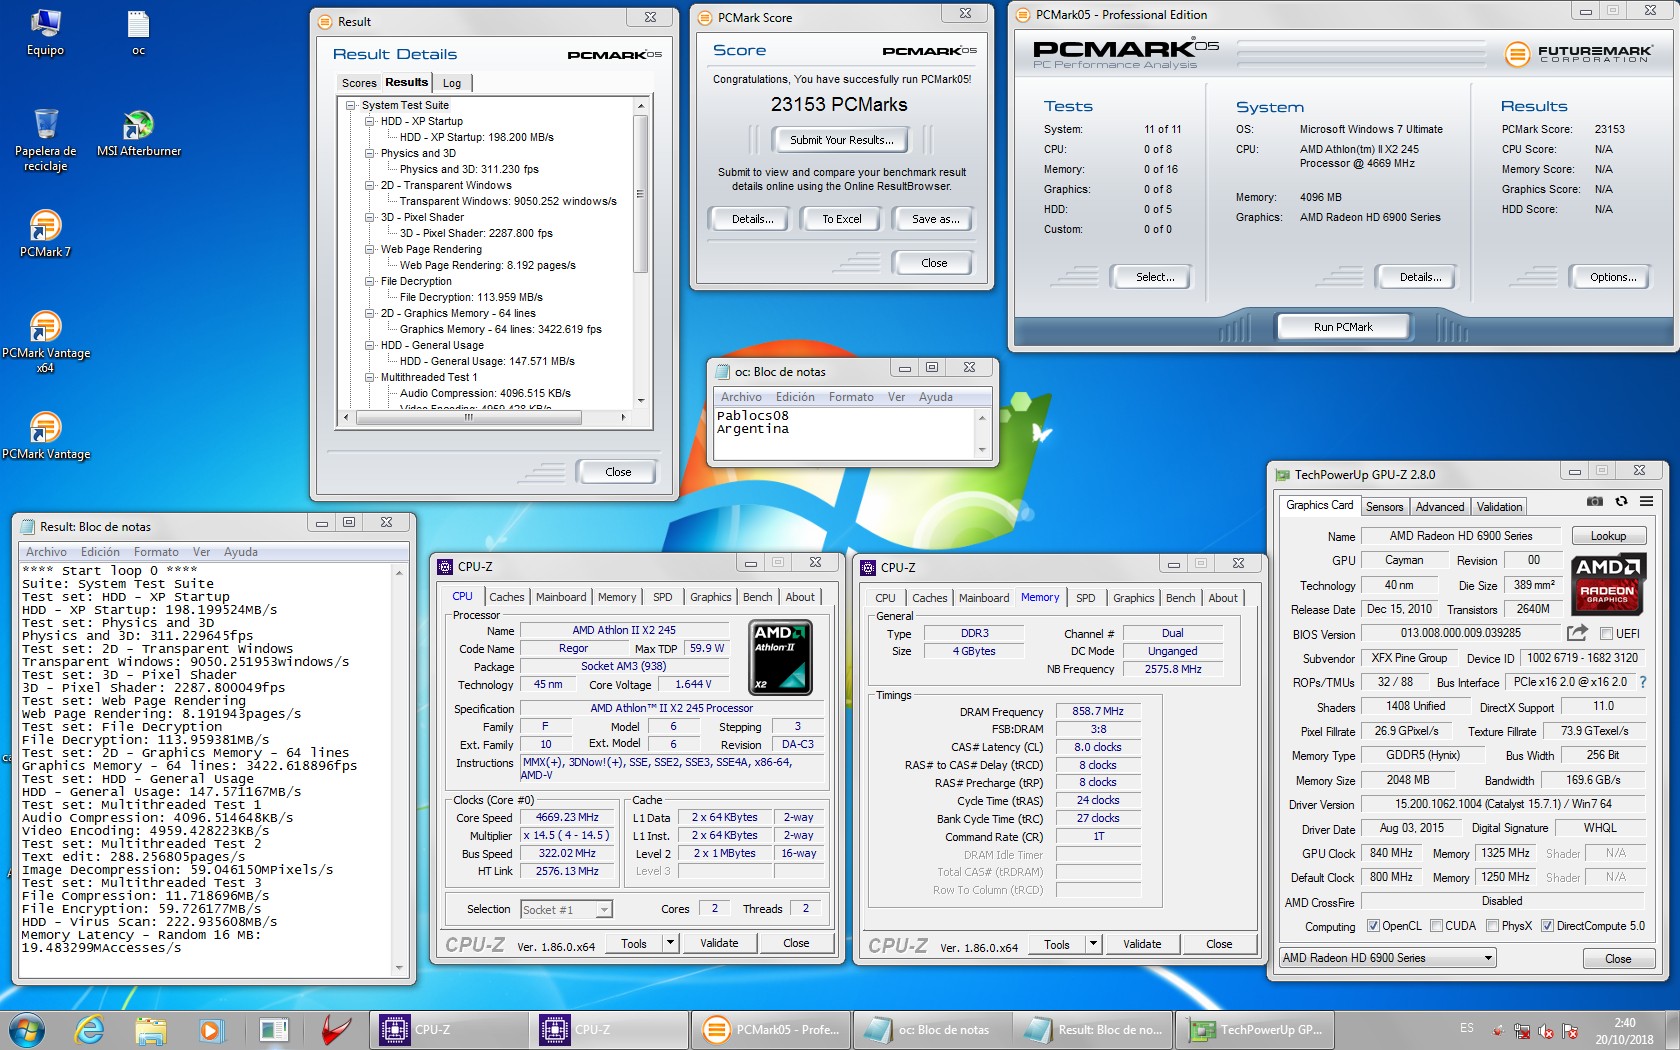1680x1050 pixels.
Task: Switch to first CPU-Z taskbar button
Action: tap(448, 1030)
